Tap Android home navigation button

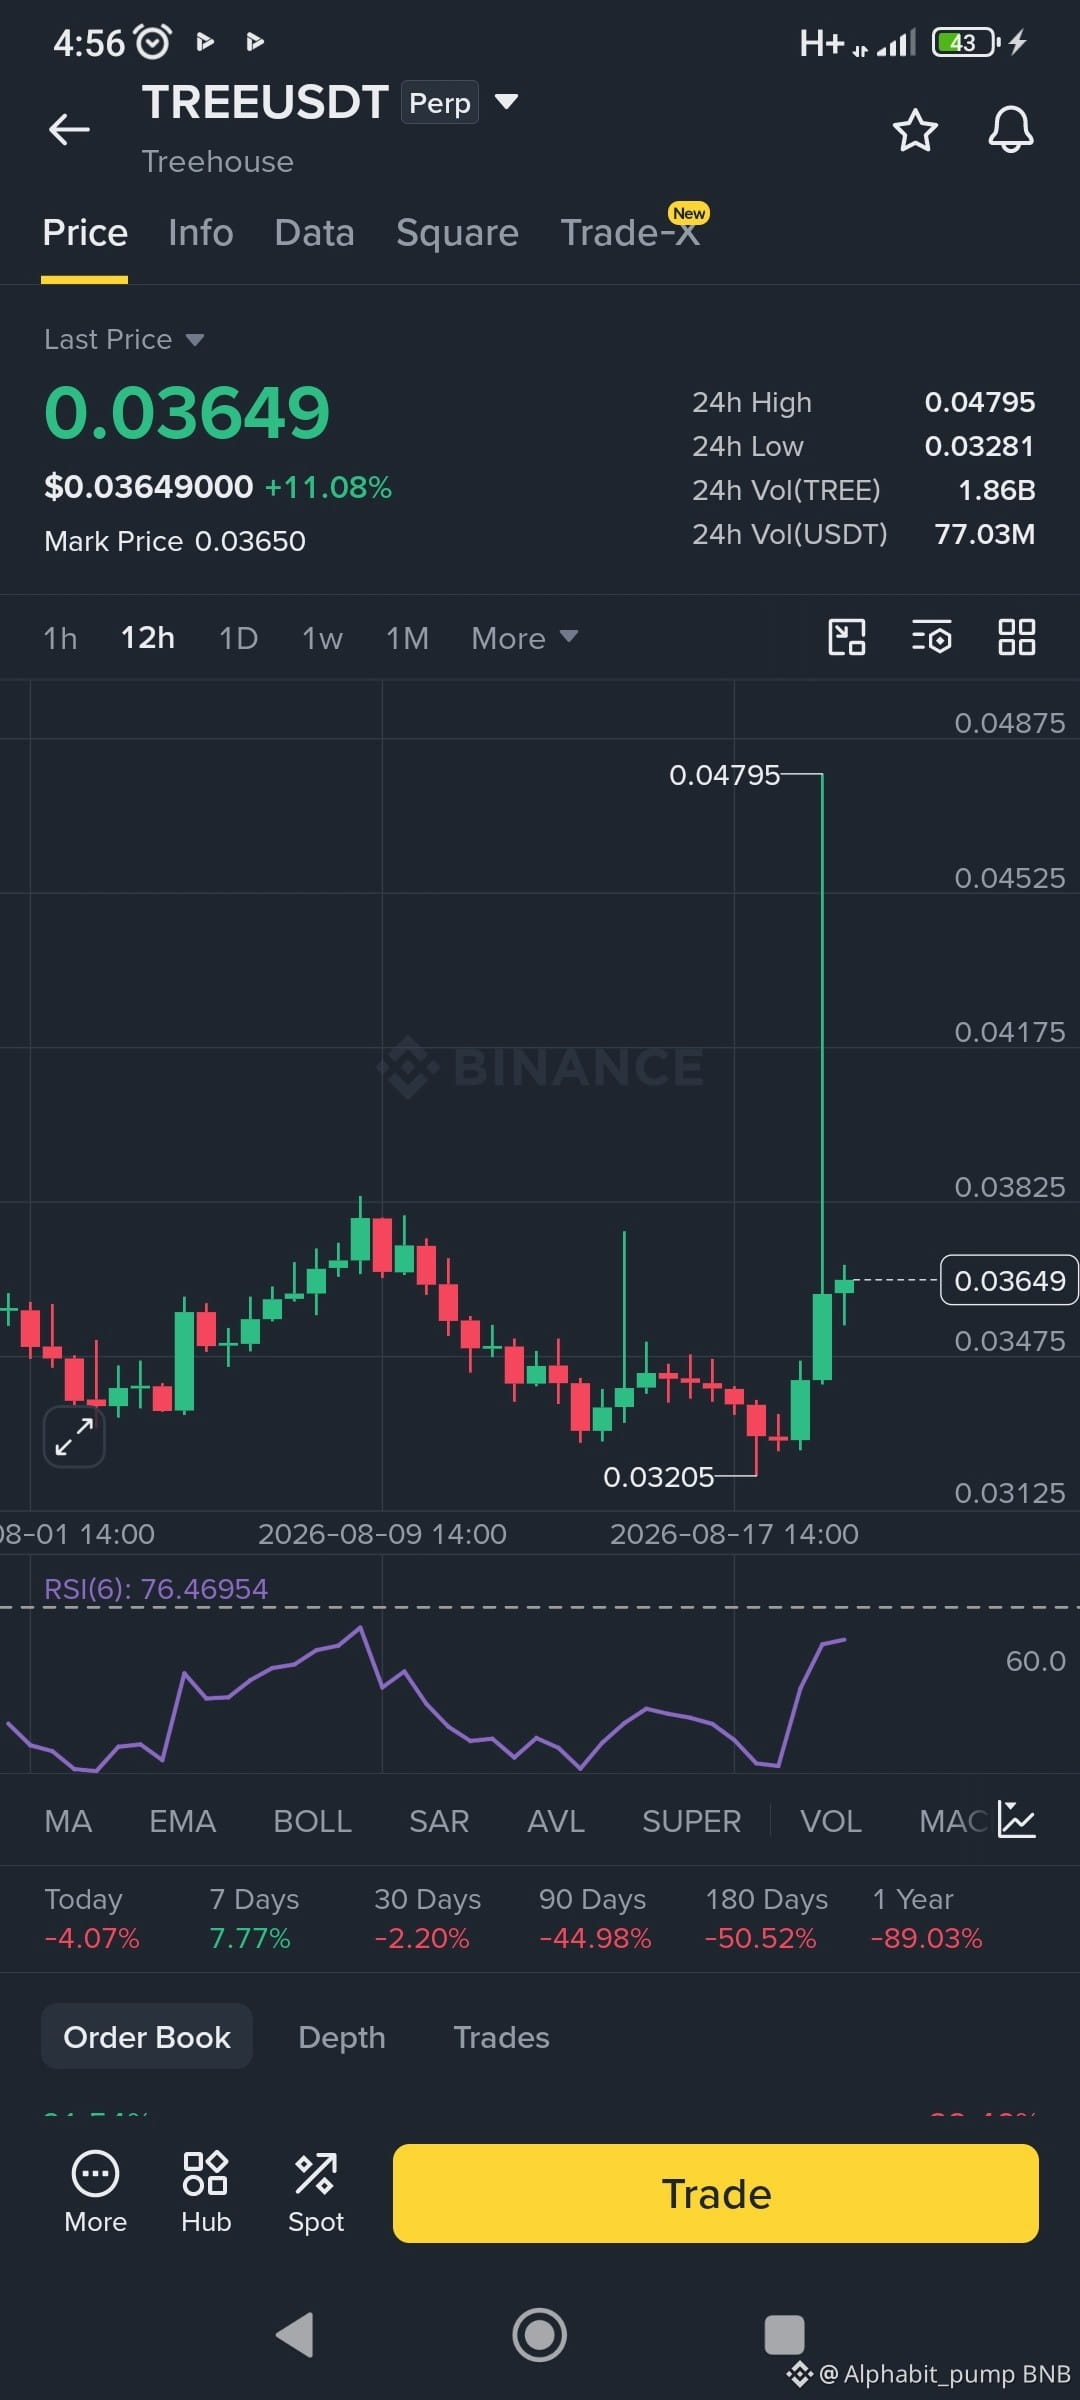(x=540, y=2335)
